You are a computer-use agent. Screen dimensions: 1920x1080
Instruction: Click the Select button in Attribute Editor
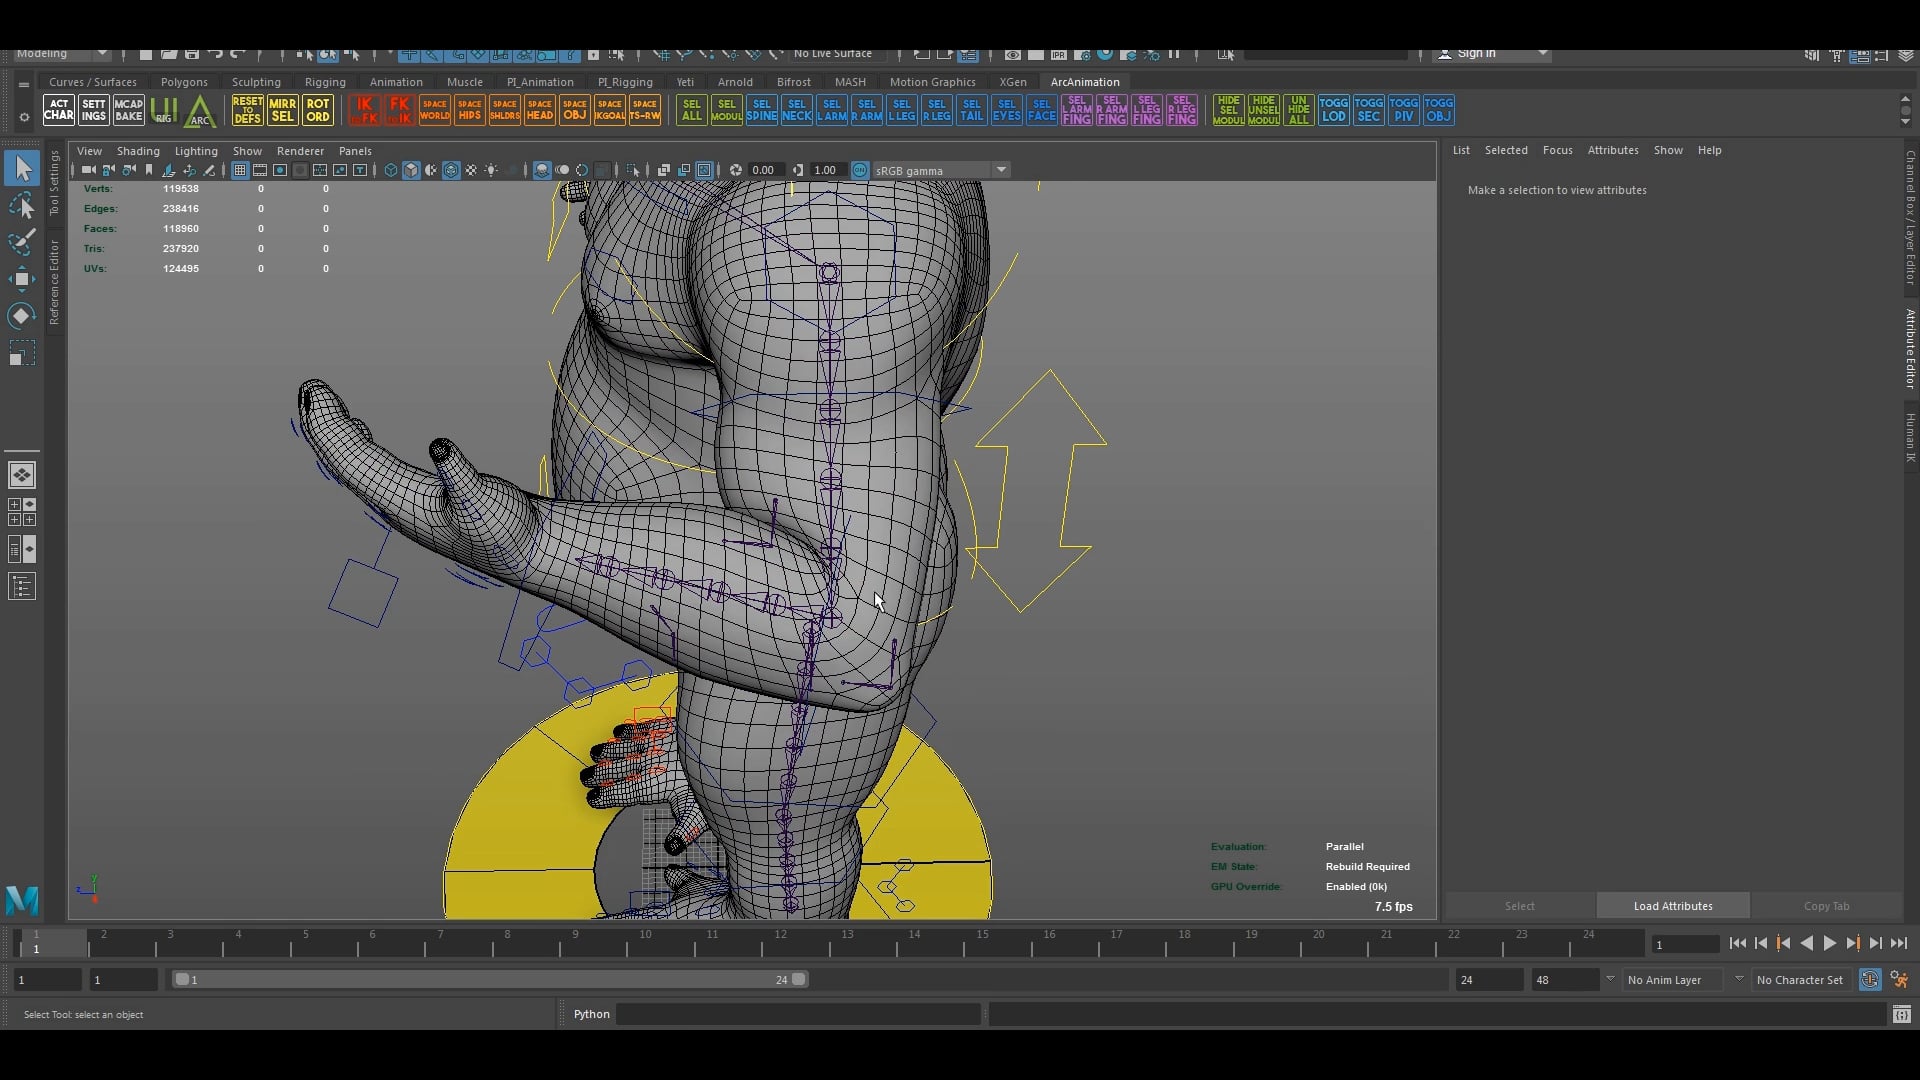(1520, 906)
